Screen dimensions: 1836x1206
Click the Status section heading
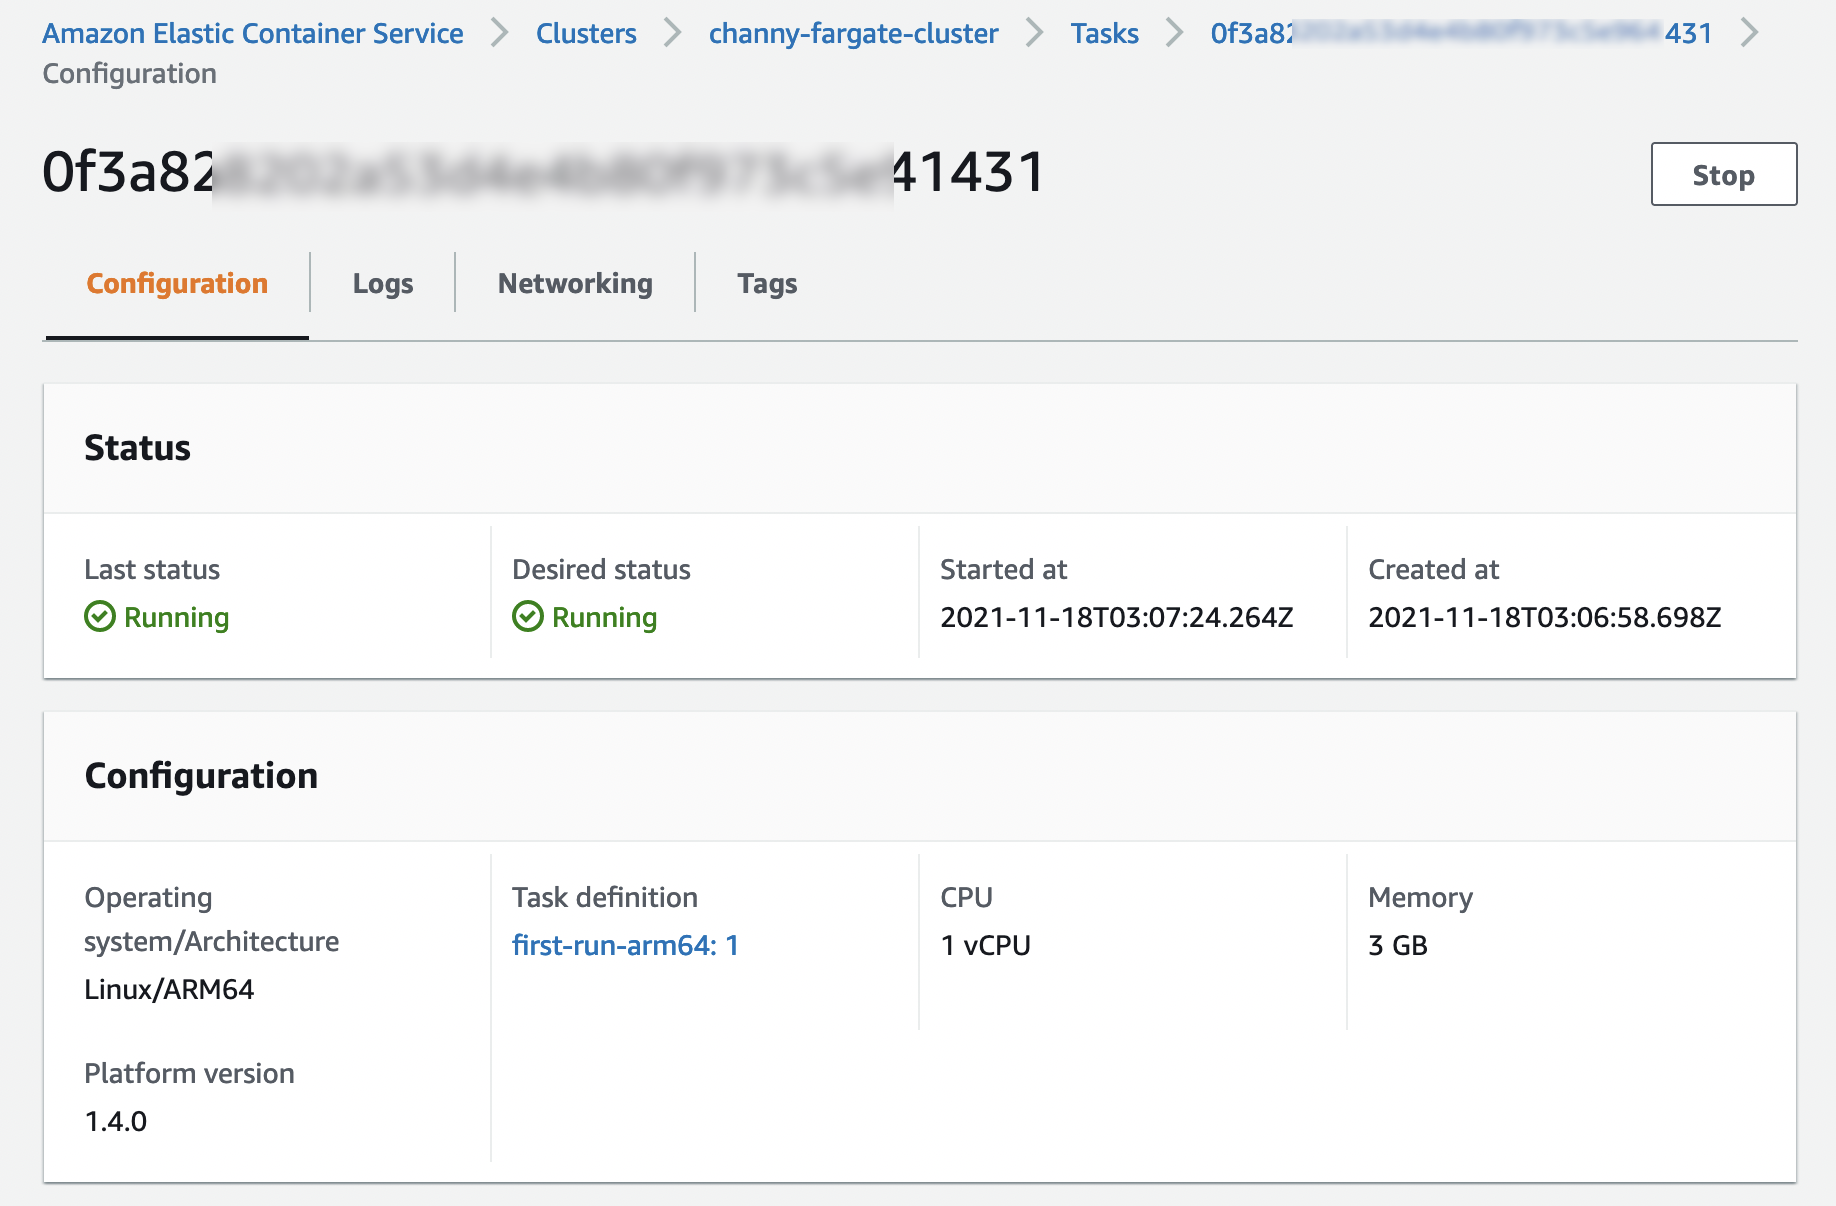tap(137, 448)
